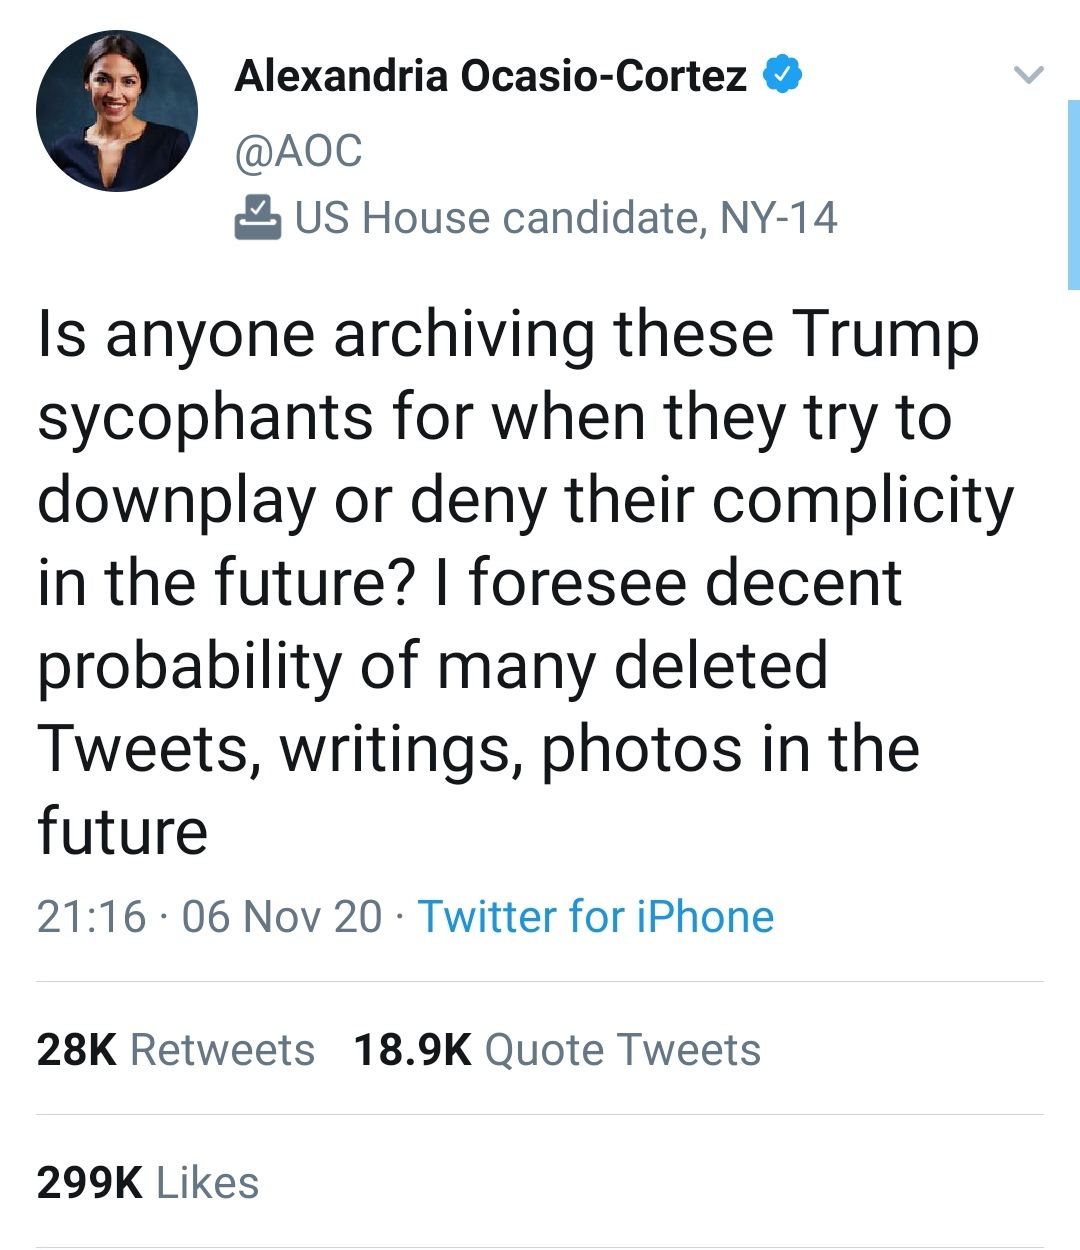Click the Alexandria Ocasio-Cortez display name
Viewport: 1080px width, 1250px height.
click(x=490, y=76)
